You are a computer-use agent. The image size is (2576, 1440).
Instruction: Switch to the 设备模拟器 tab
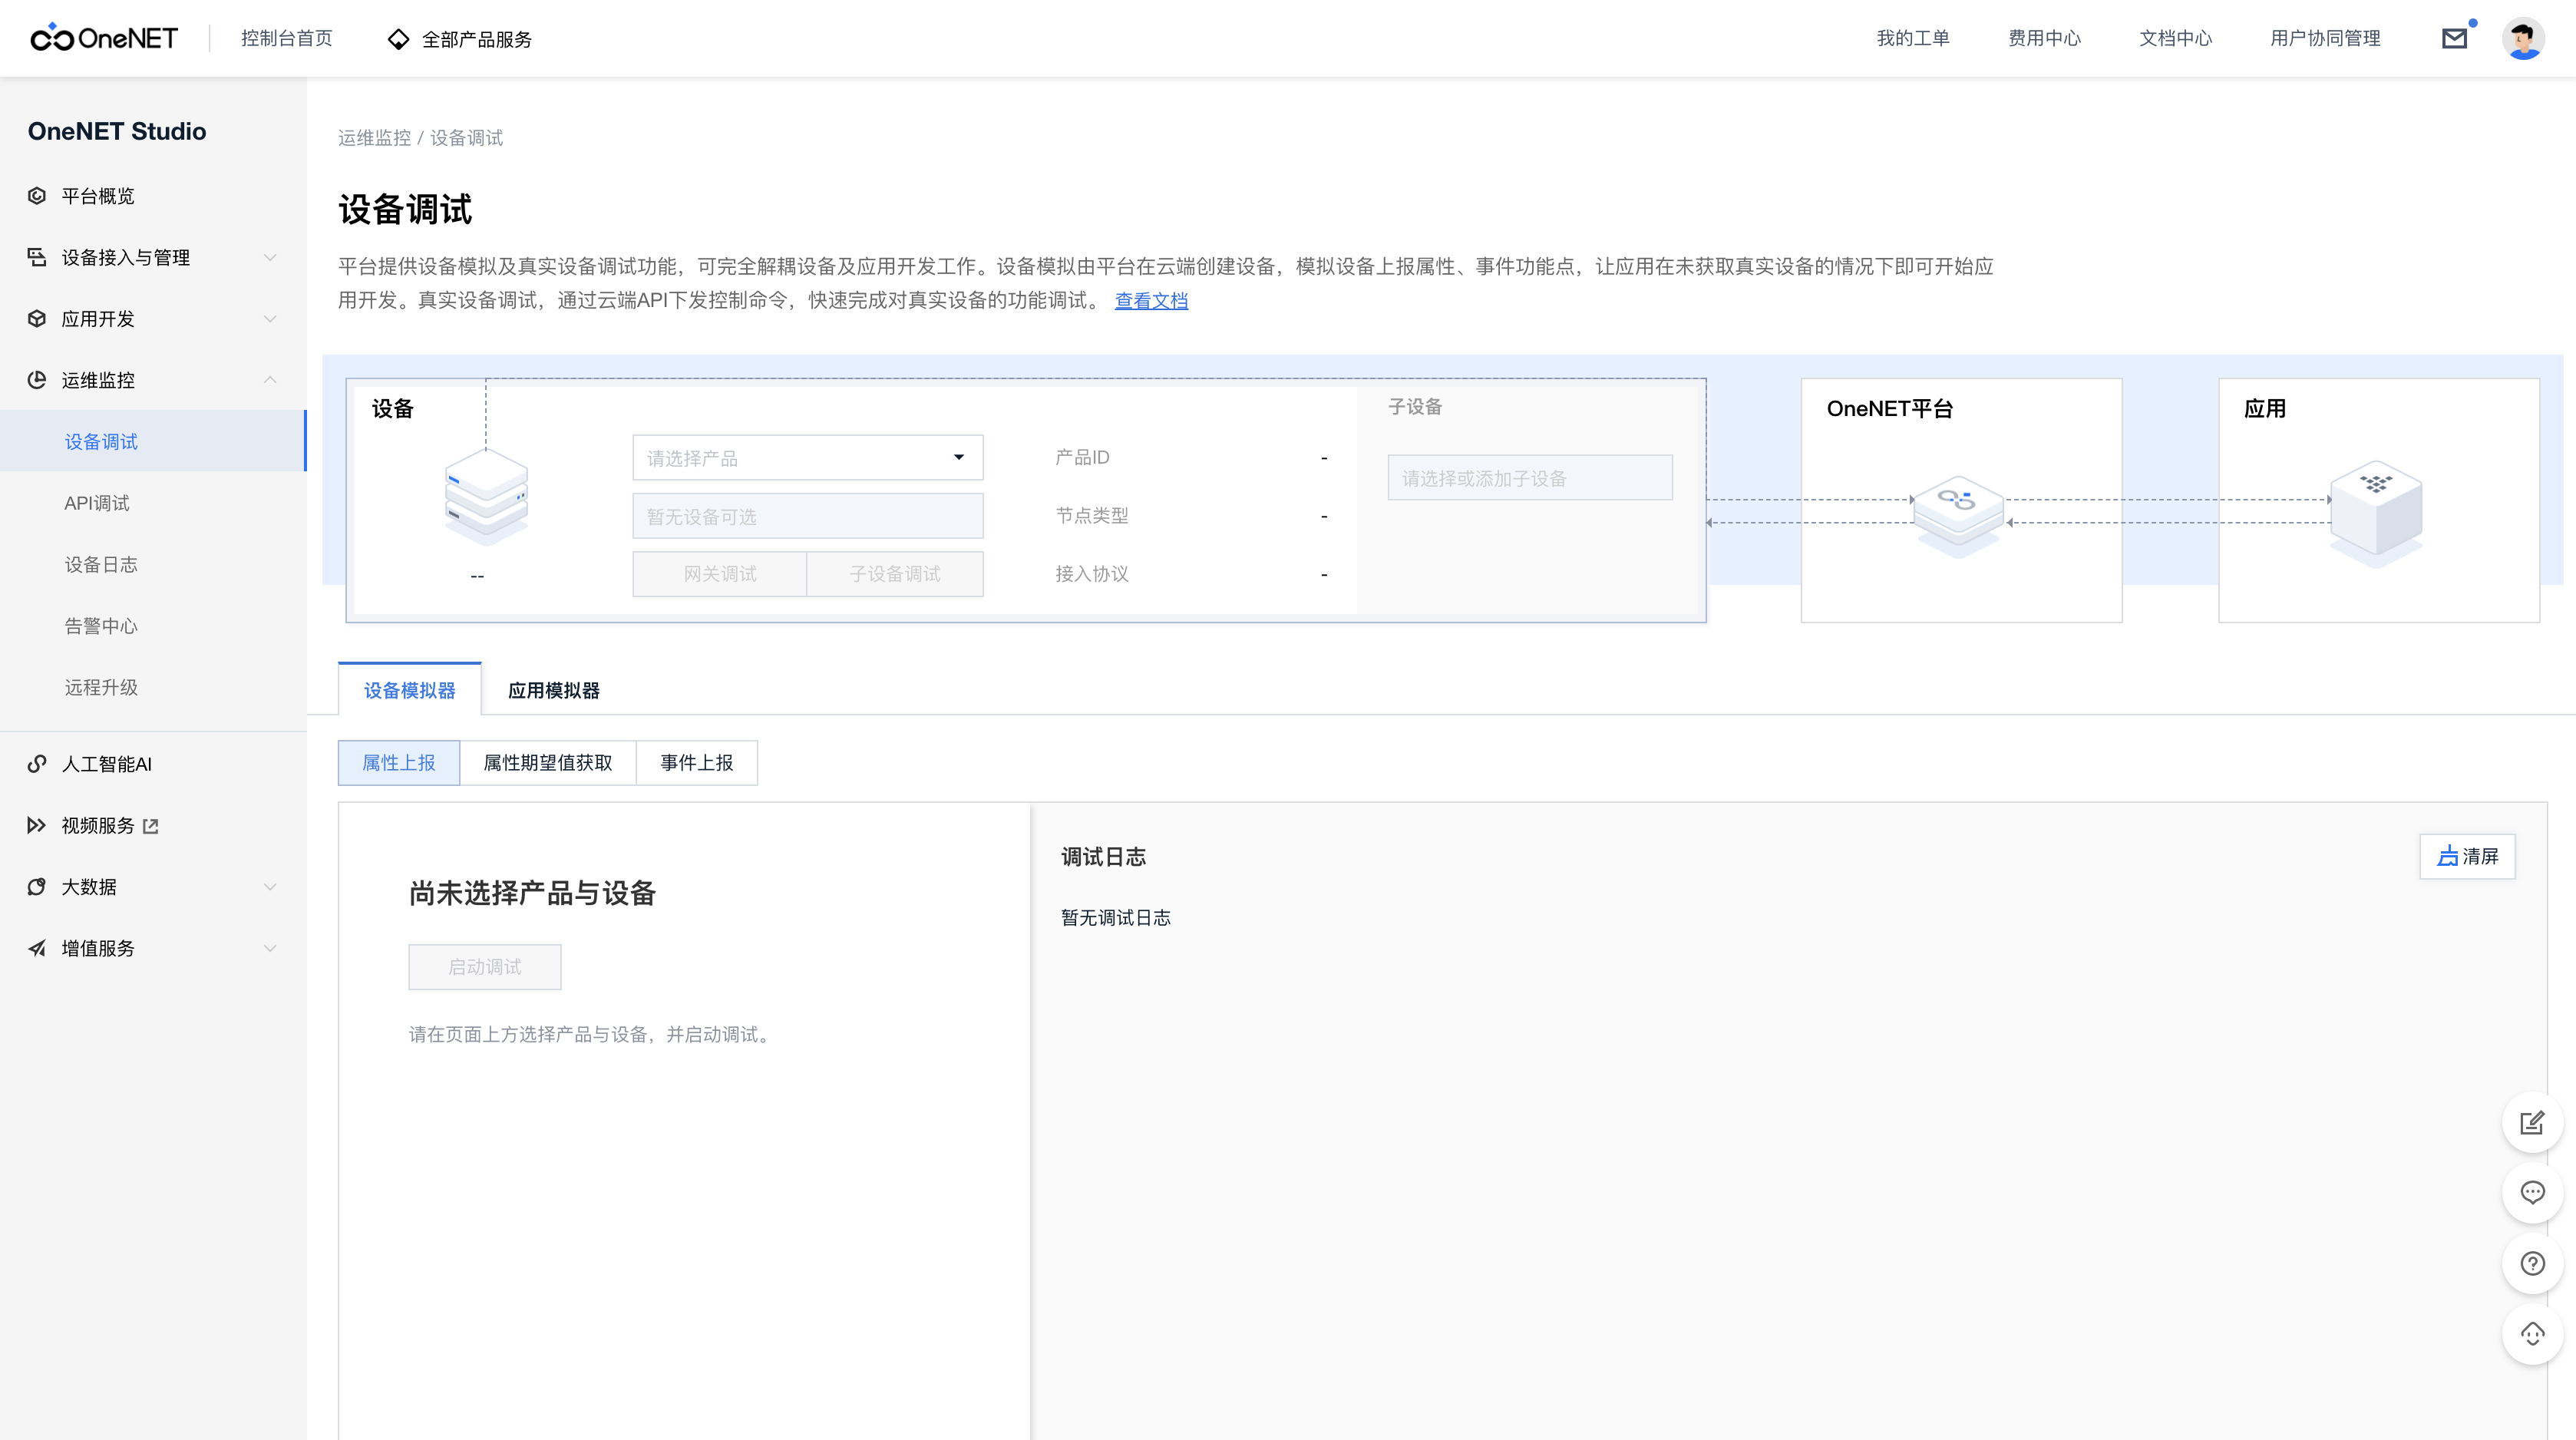[x=409, y=690]
